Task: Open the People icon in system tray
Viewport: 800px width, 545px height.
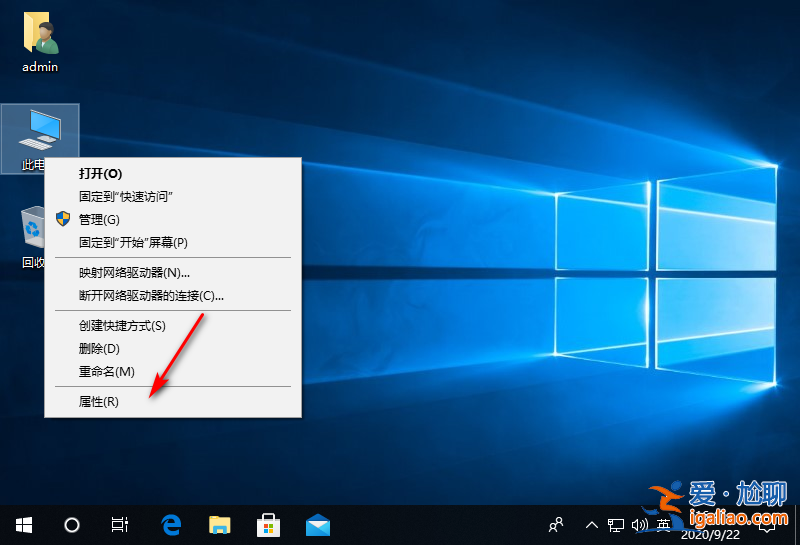Action: tap(556, 525)
